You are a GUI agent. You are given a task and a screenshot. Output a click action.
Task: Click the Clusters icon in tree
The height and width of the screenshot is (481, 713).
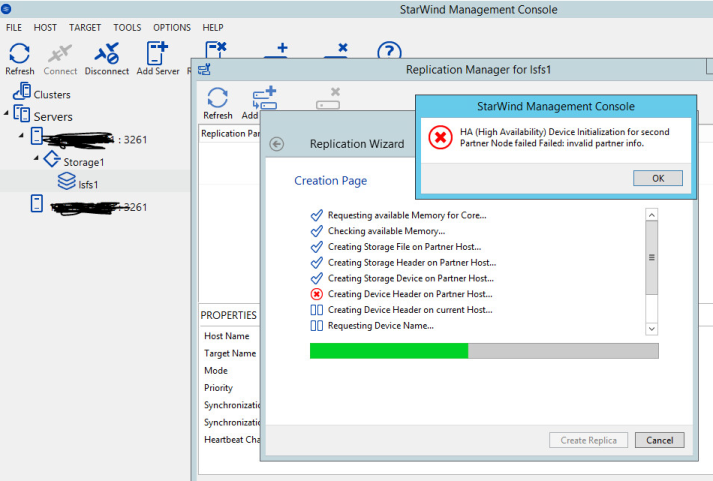pos(22,91)
